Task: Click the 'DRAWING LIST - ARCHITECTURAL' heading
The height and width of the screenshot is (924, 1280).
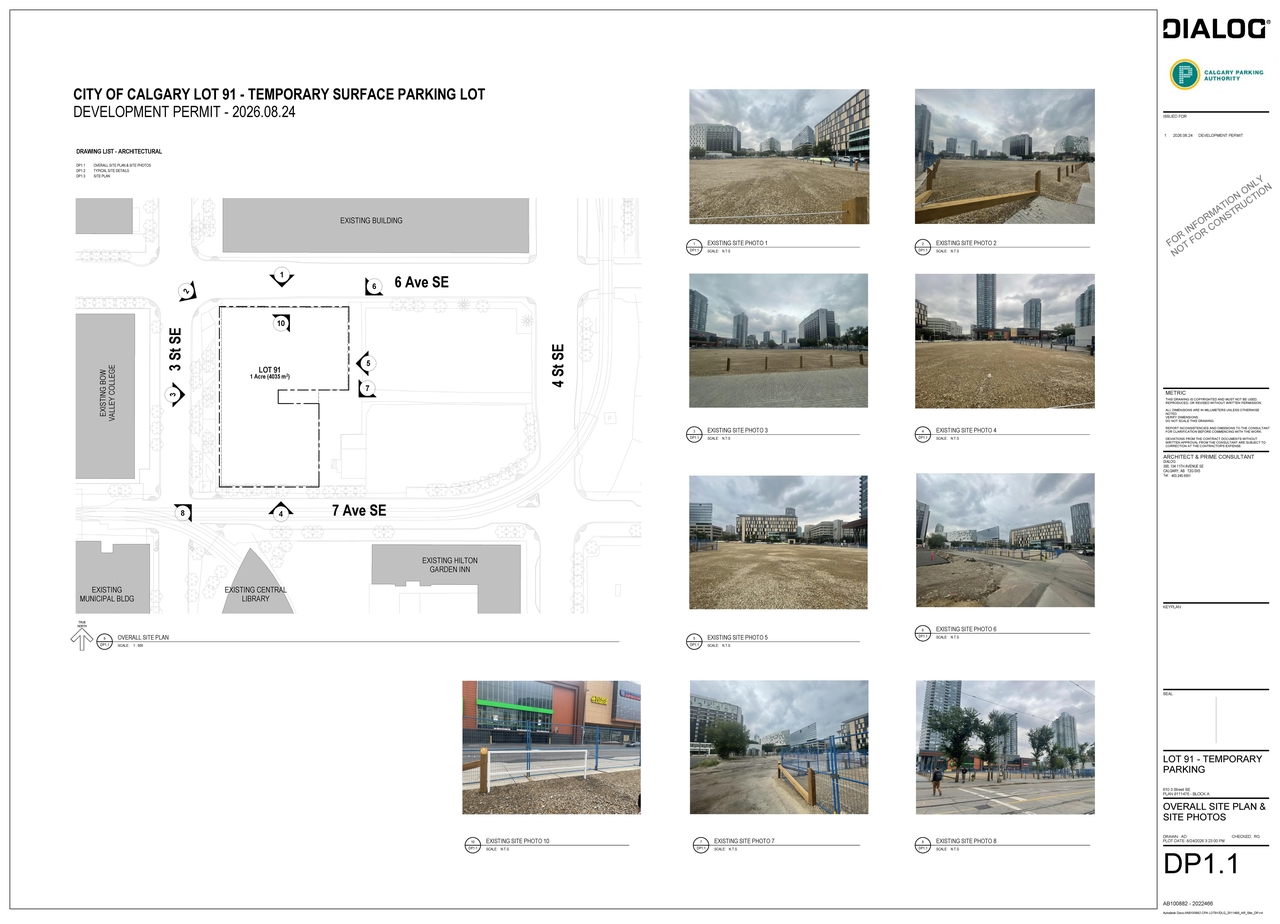Action: (119, 152)
